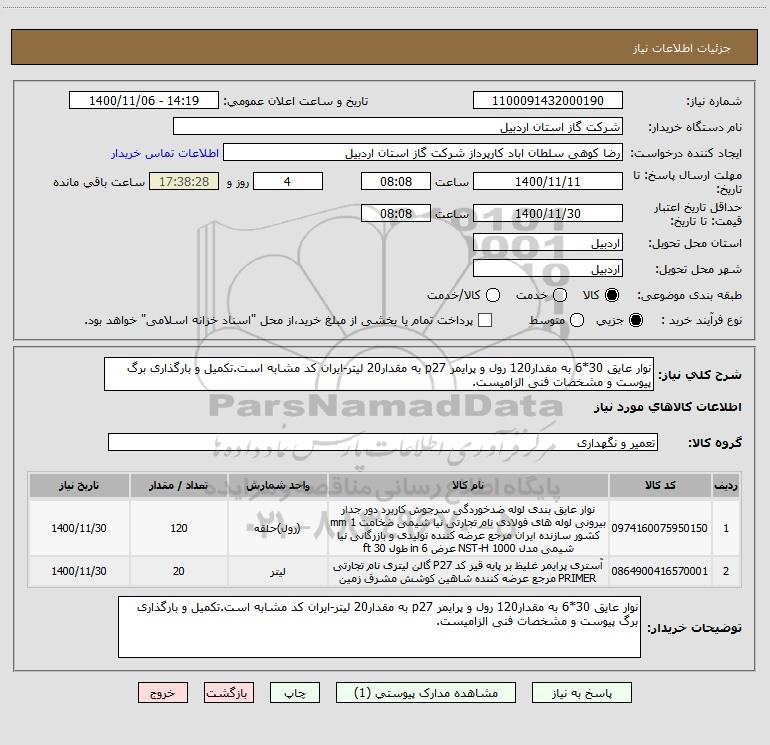This screenshot has height=745, width=770.
Task: Select the کالا/خدمت radio button
Action: click(x=493, y=295)
